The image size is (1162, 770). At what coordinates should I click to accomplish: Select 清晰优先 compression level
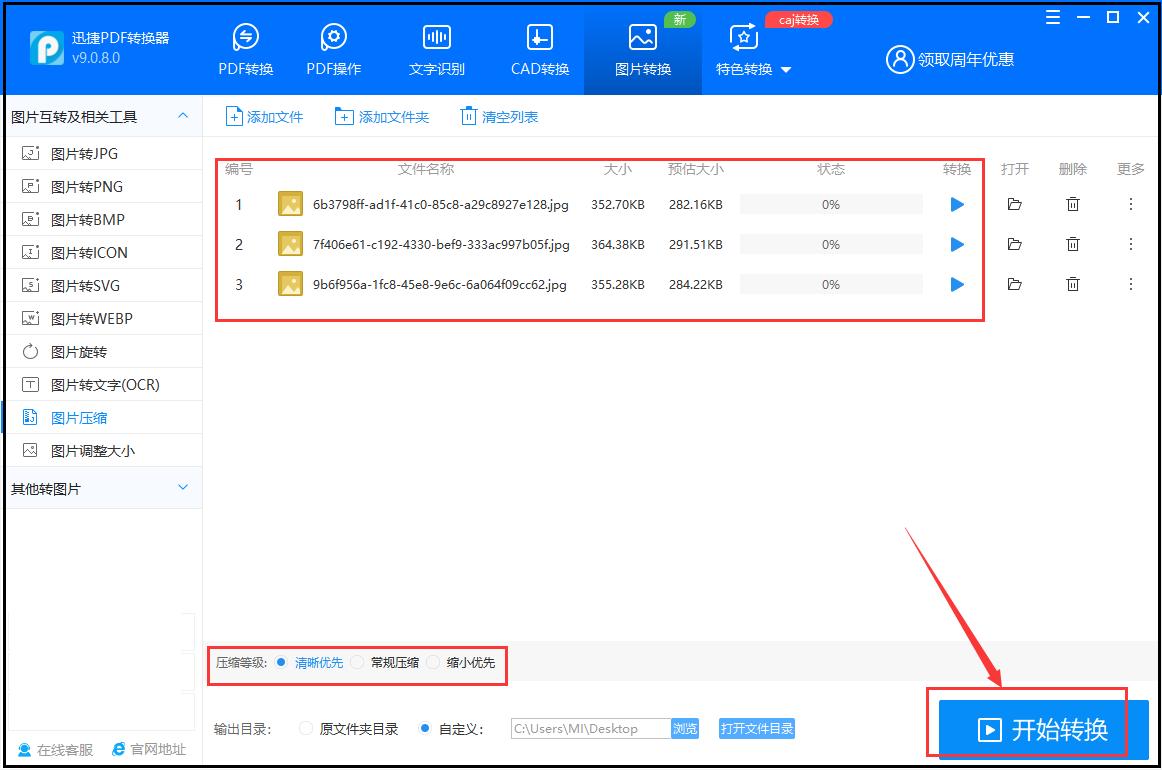314,662
